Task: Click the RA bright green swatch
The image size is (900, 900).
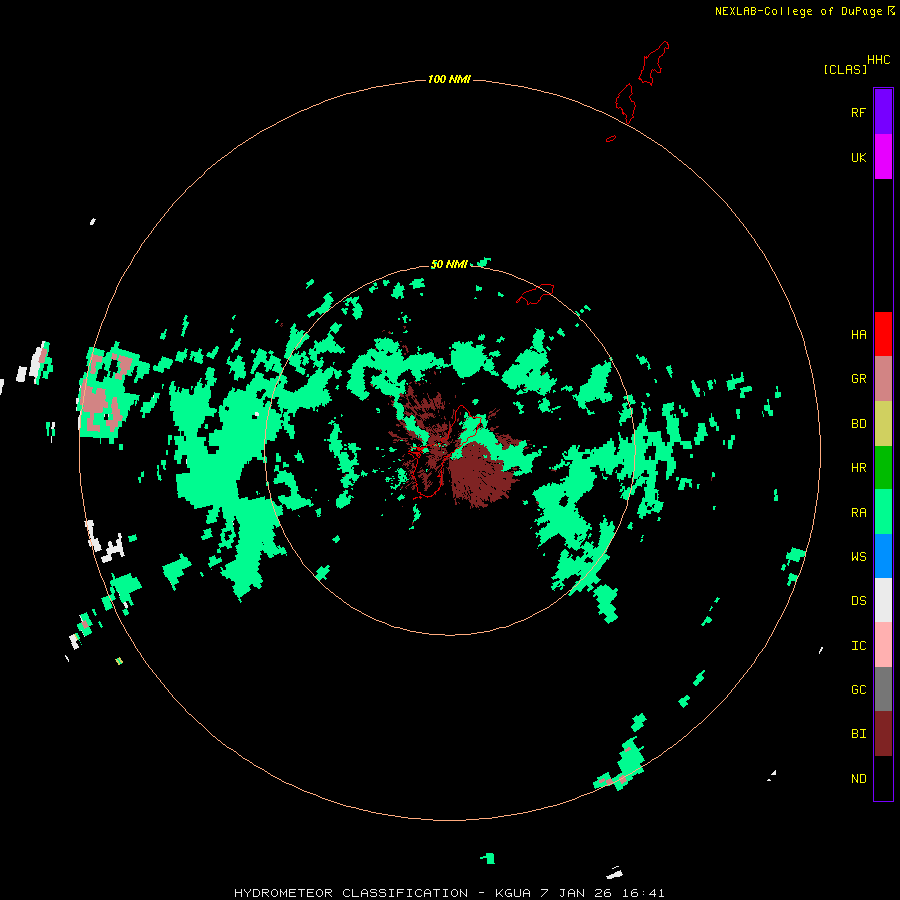Action: tap(883, 512)
